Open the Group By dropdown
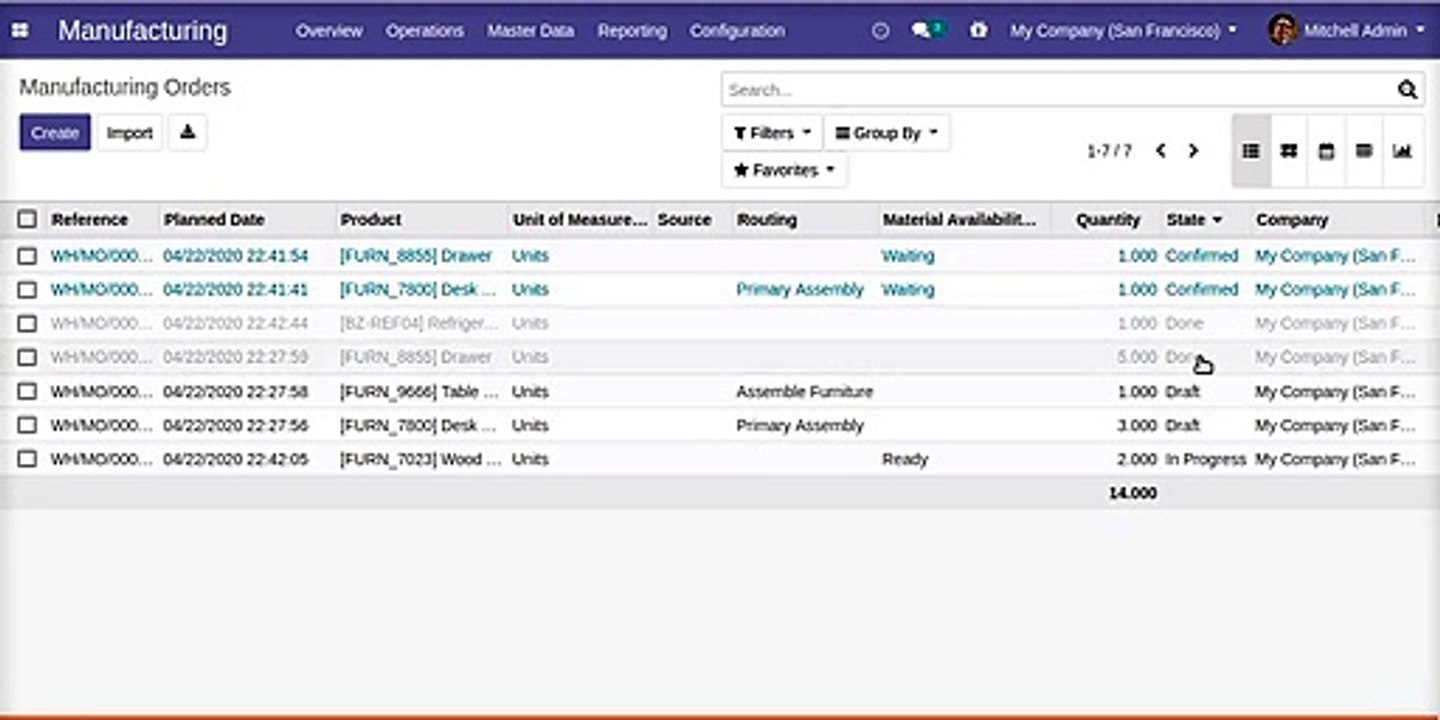 pos(887,133)
